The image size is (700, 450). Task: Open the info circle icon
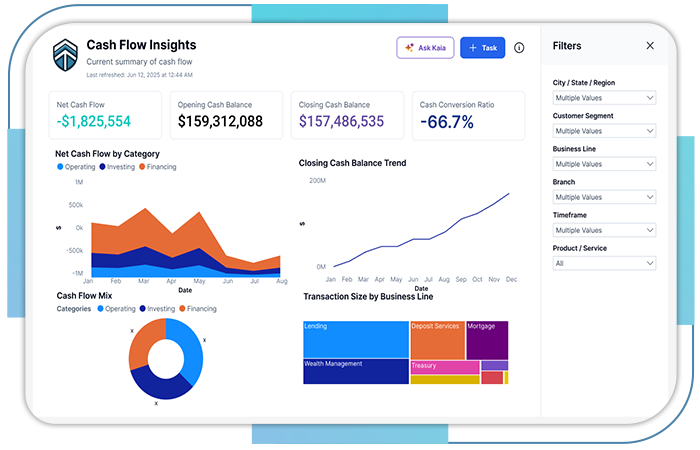tap(519, 48)
